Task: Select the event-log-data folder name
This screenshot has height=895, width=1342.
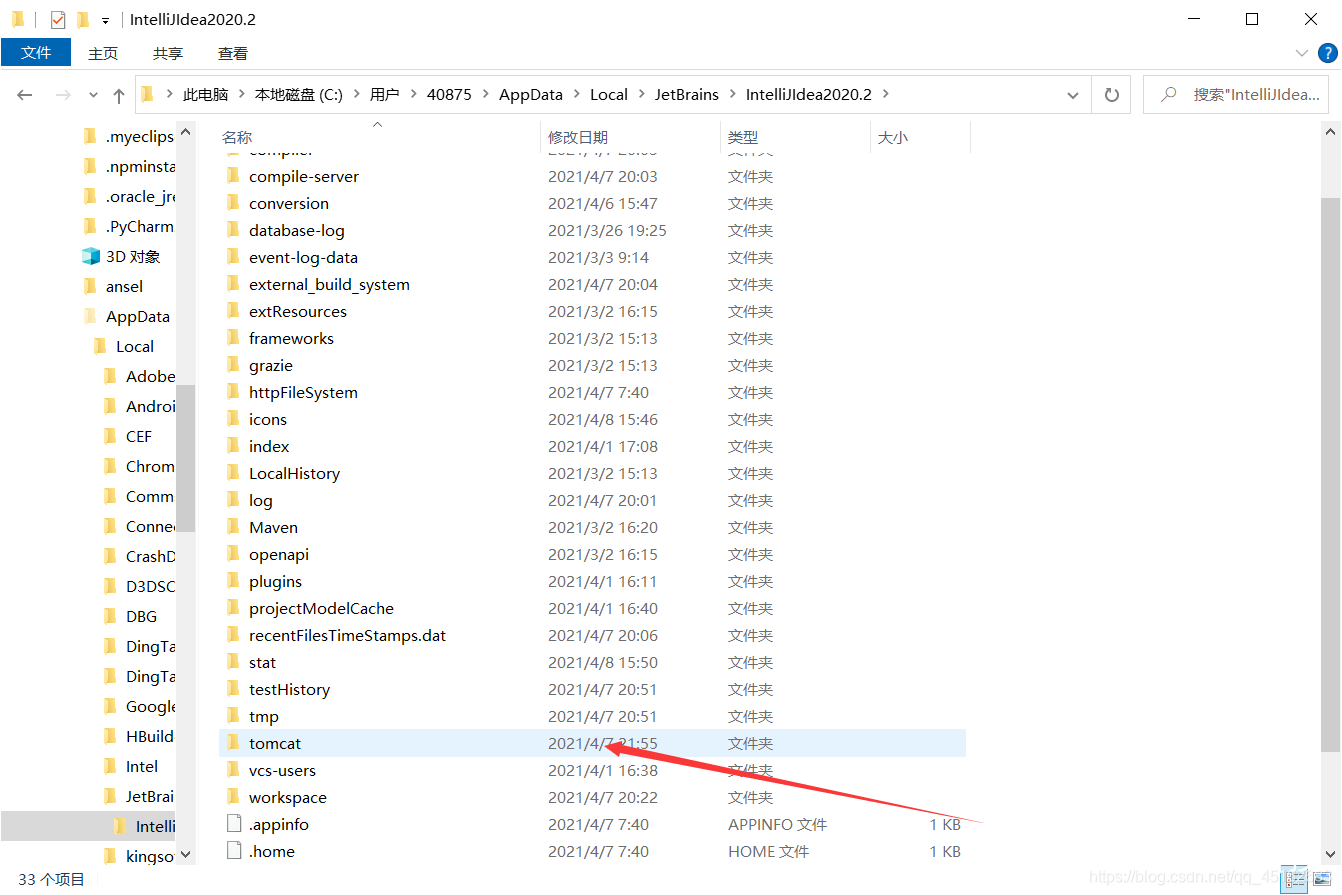Action: coord(303,257)
